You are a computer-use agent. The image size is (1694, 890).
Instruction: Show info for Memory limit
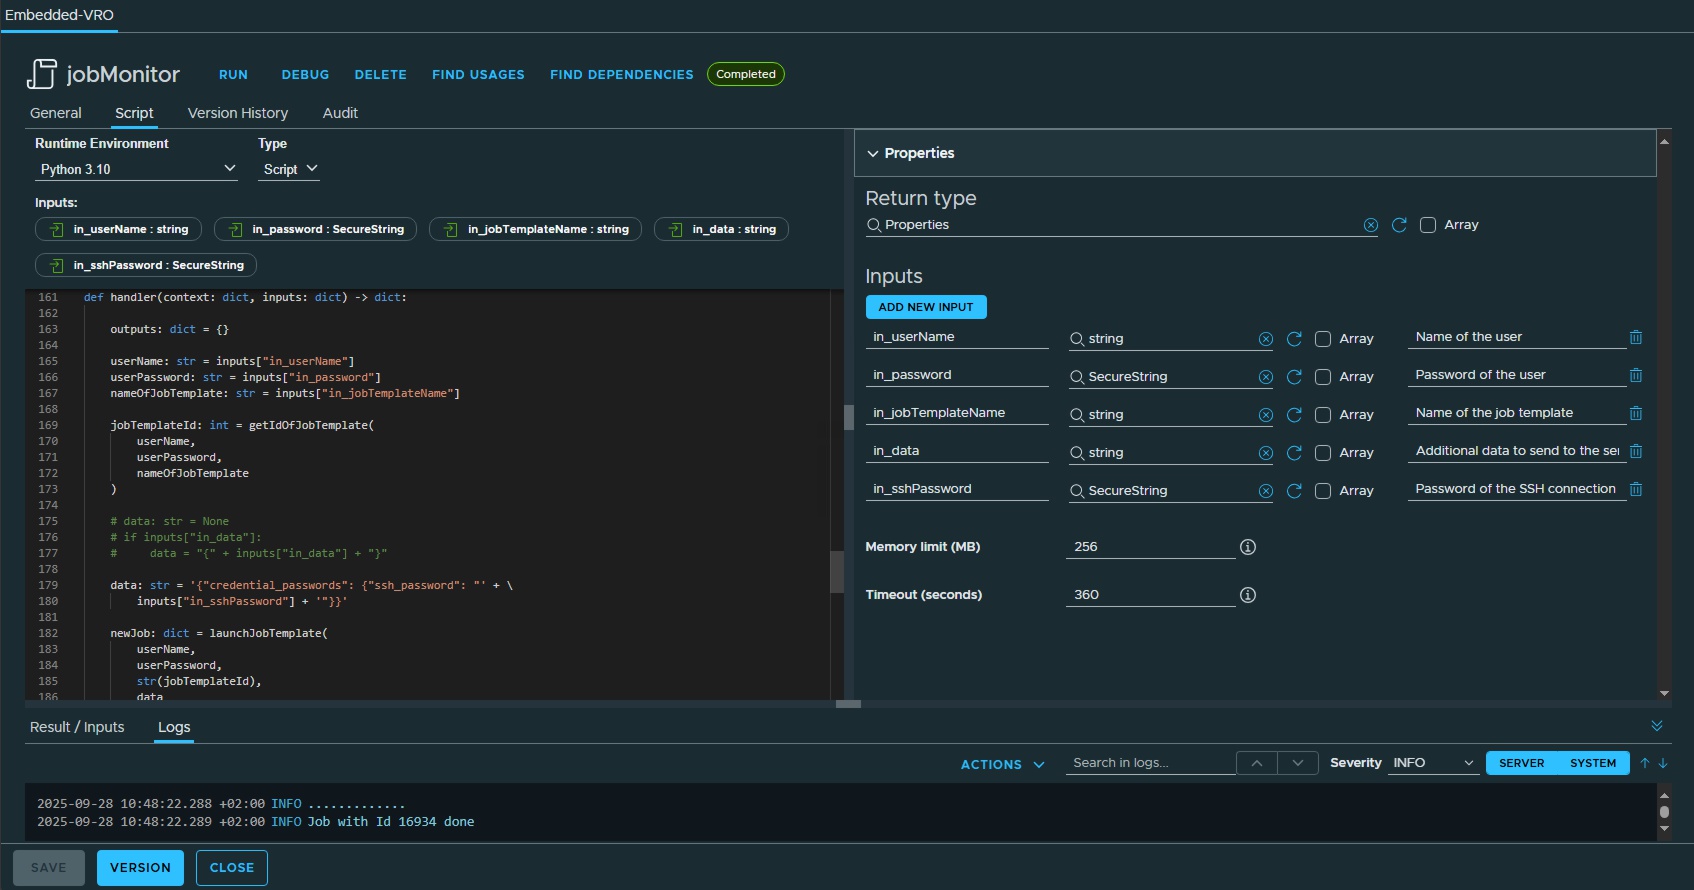point(1248,547)
